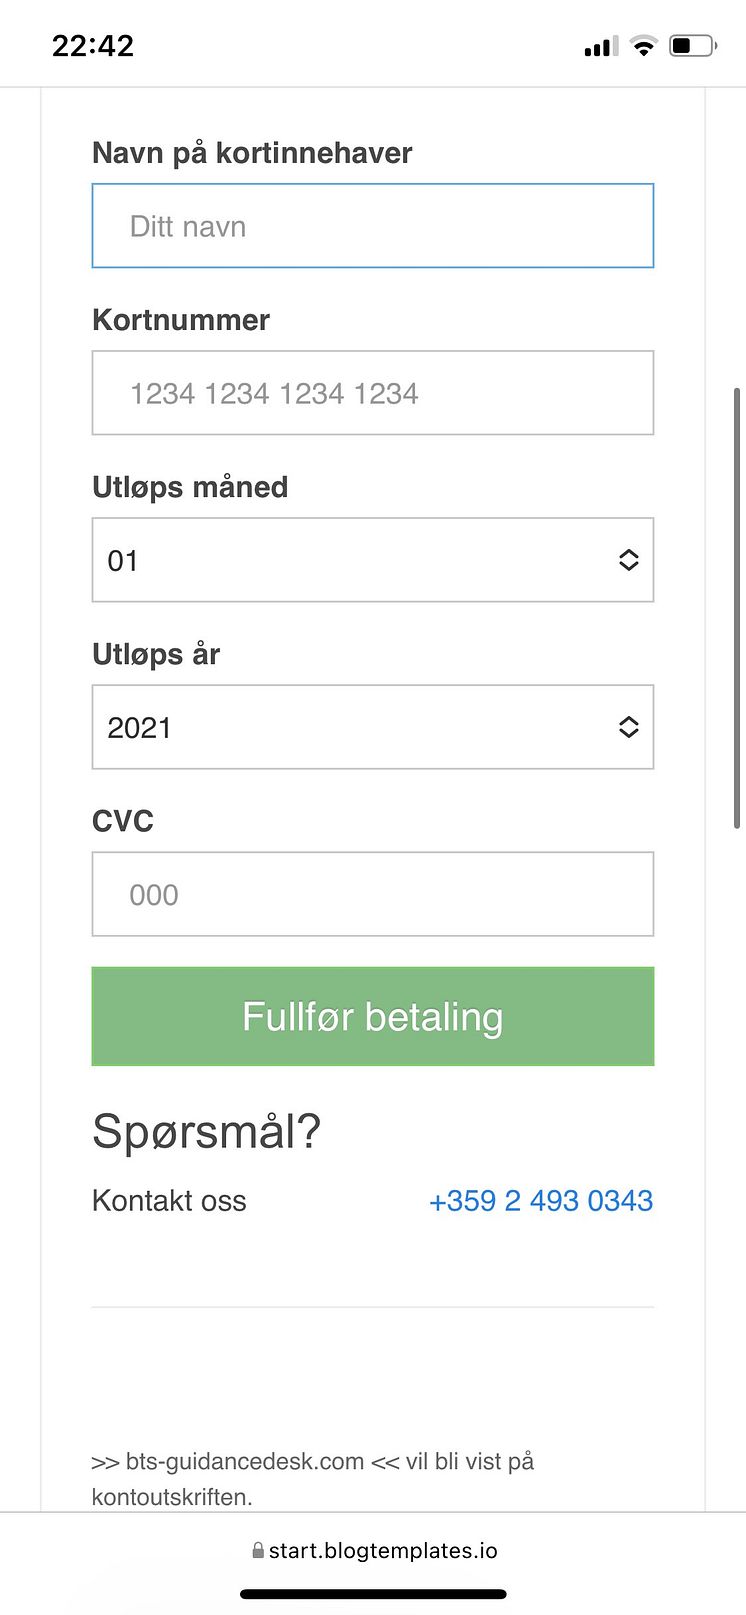Tap the padlock icon in address bar
This screenshot has height=1615, width=746.
coord(258,1551)
